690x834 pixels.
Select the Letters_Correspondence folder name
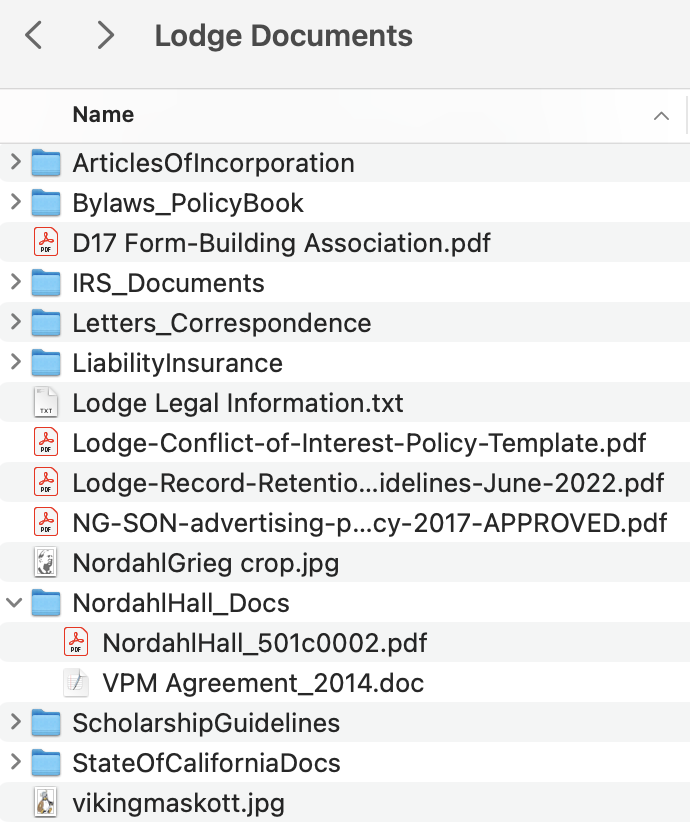coord(222,323)
